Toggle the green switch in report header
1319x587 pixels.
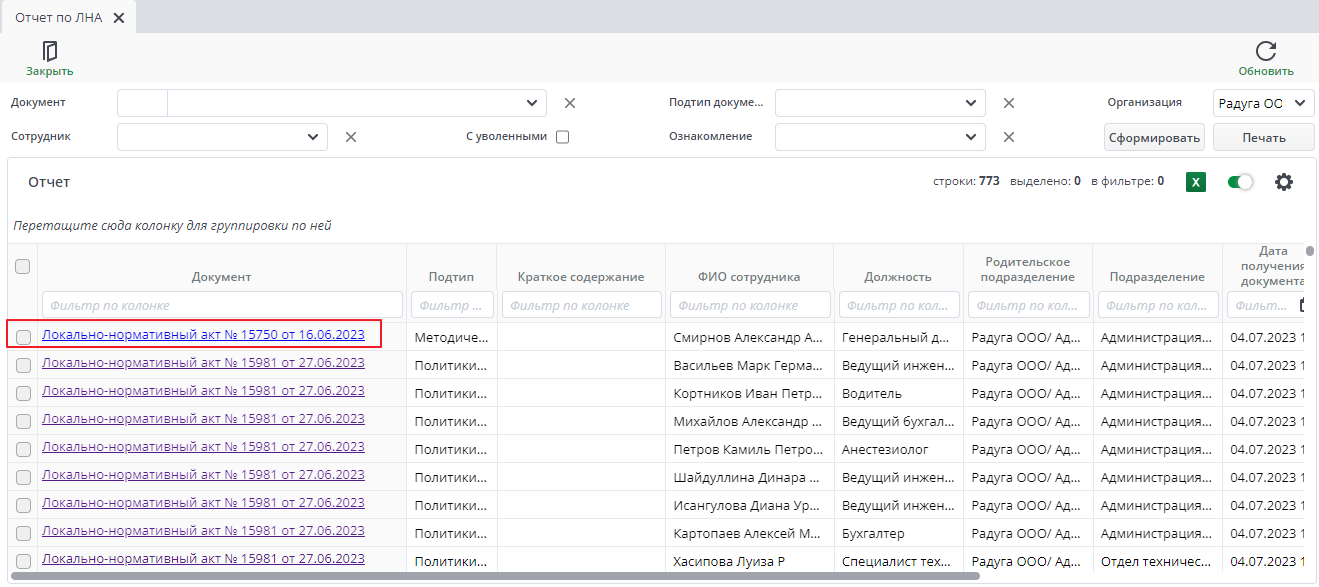(1240, 182)
